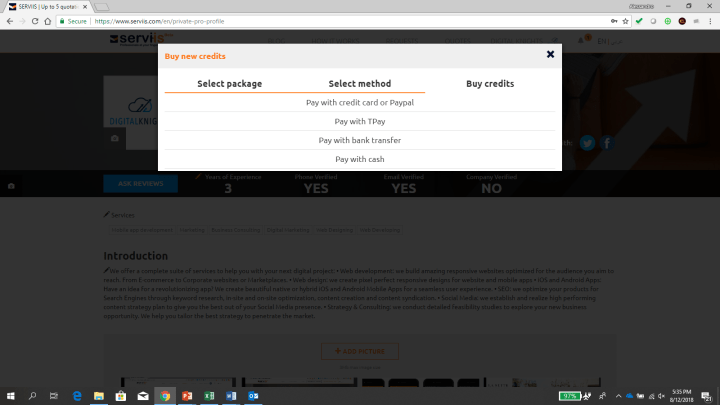This screenshot has height=405, width=720.
Task: Click the ASK REVIEWS button
Action: 140,184
